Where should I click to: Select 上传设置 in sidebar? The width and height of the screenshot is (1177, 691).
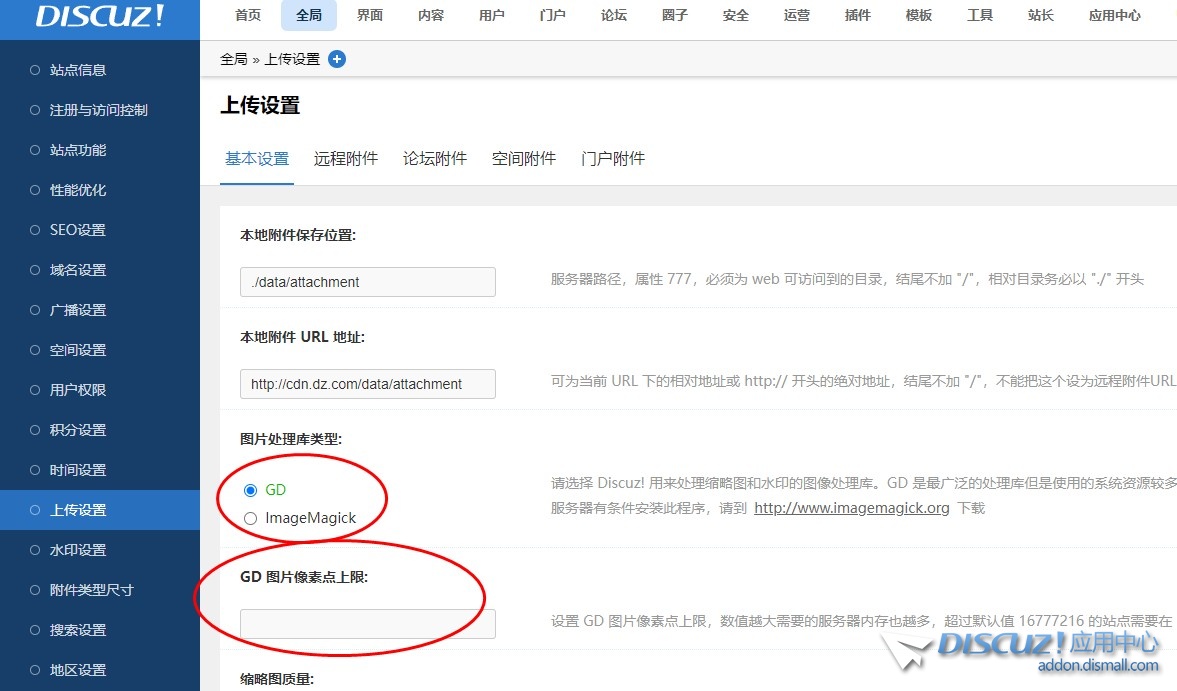[100, 510]
